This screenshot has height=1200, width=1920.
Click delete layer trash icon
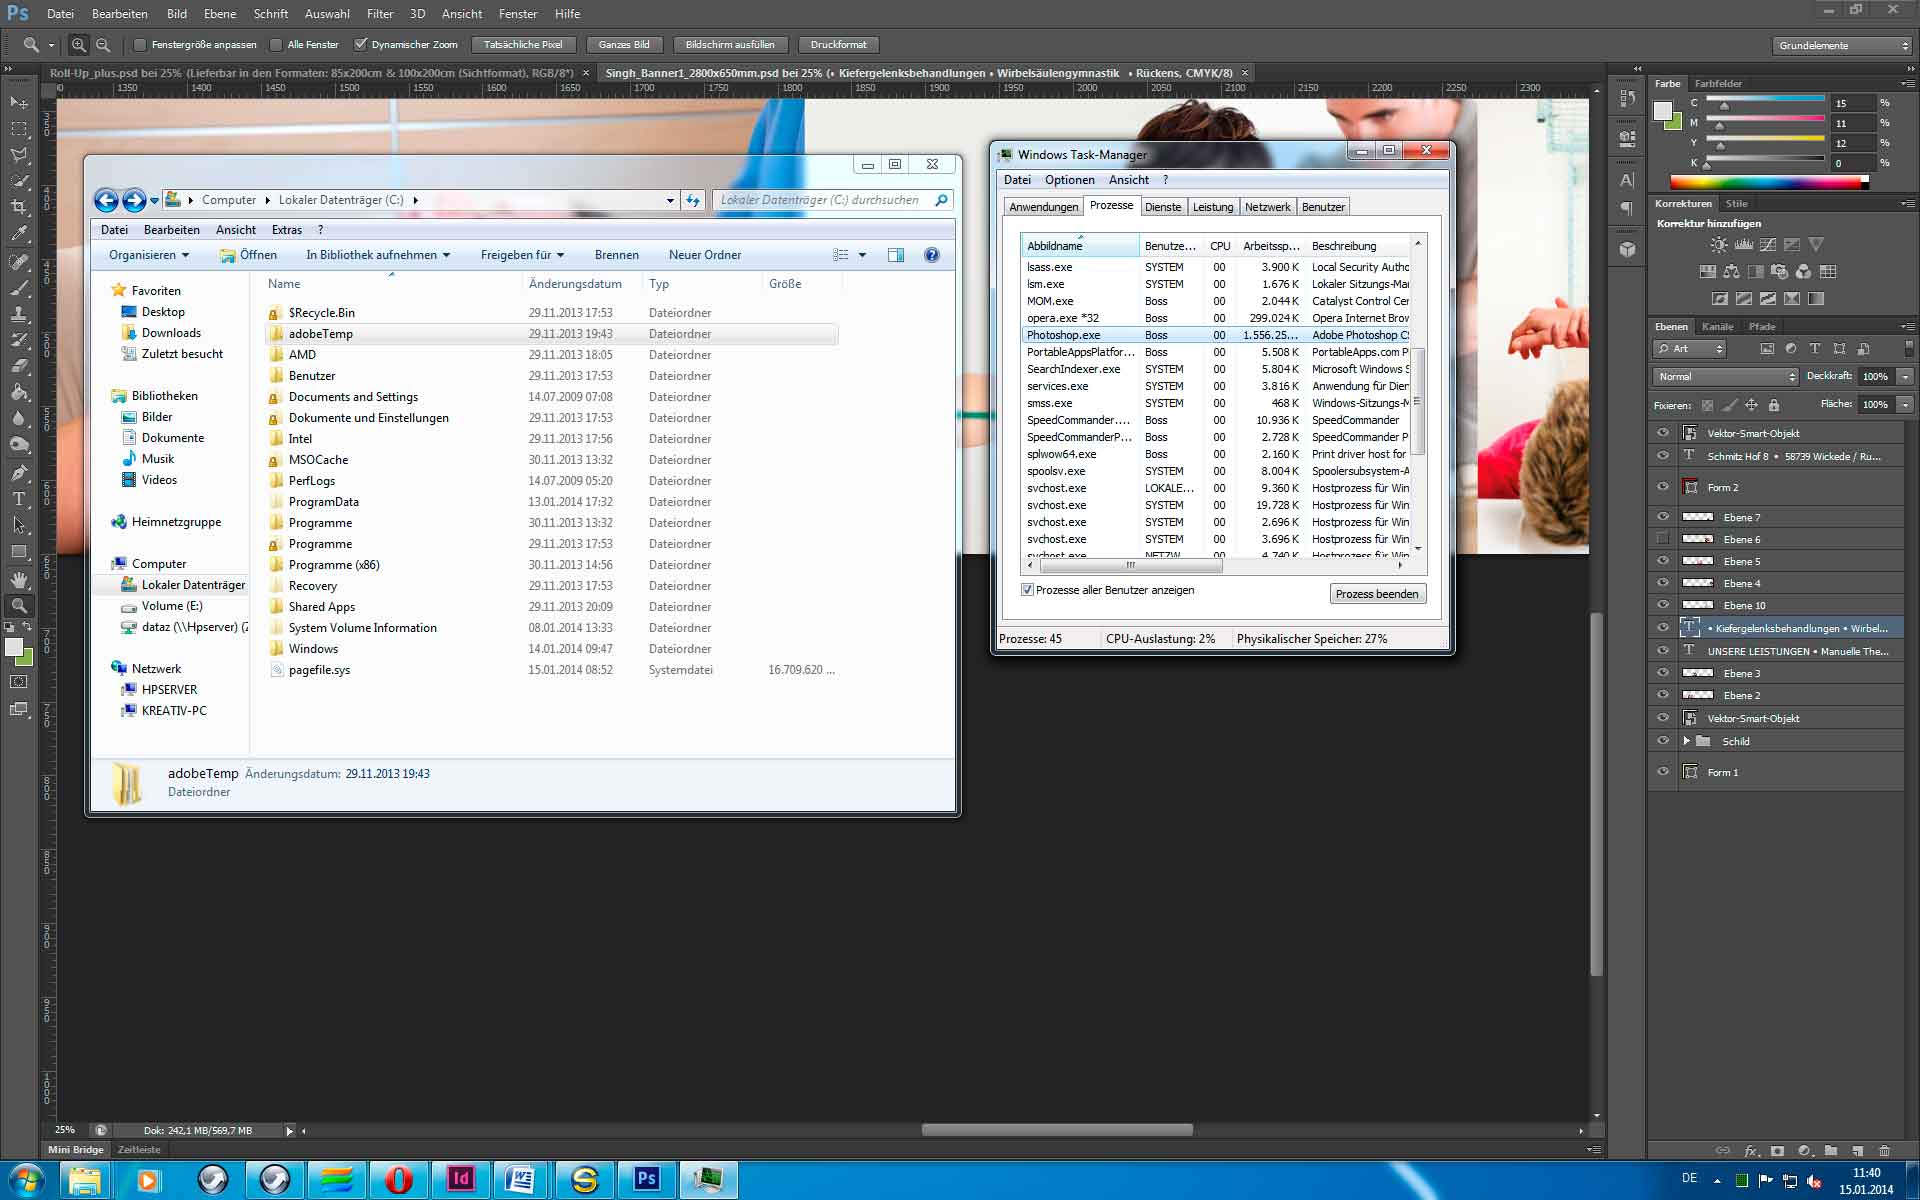point(1885,1151)
